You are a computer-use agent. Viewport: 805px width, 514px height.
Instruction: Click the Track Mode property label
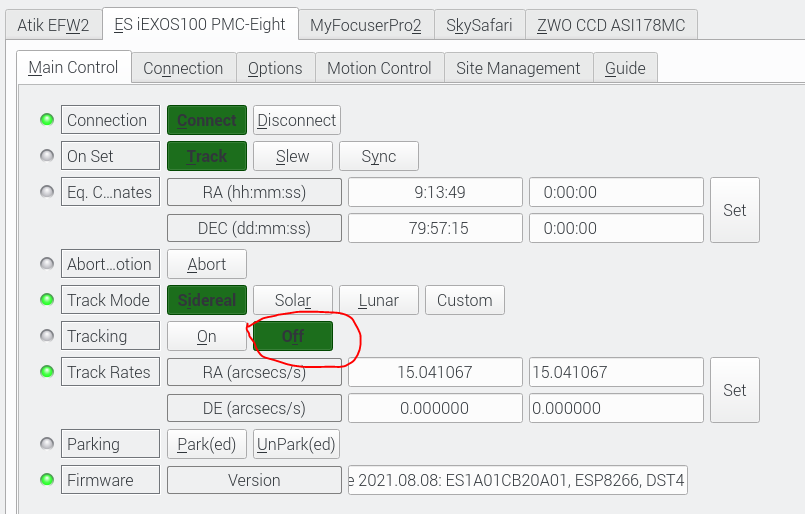tap(110, 300)
